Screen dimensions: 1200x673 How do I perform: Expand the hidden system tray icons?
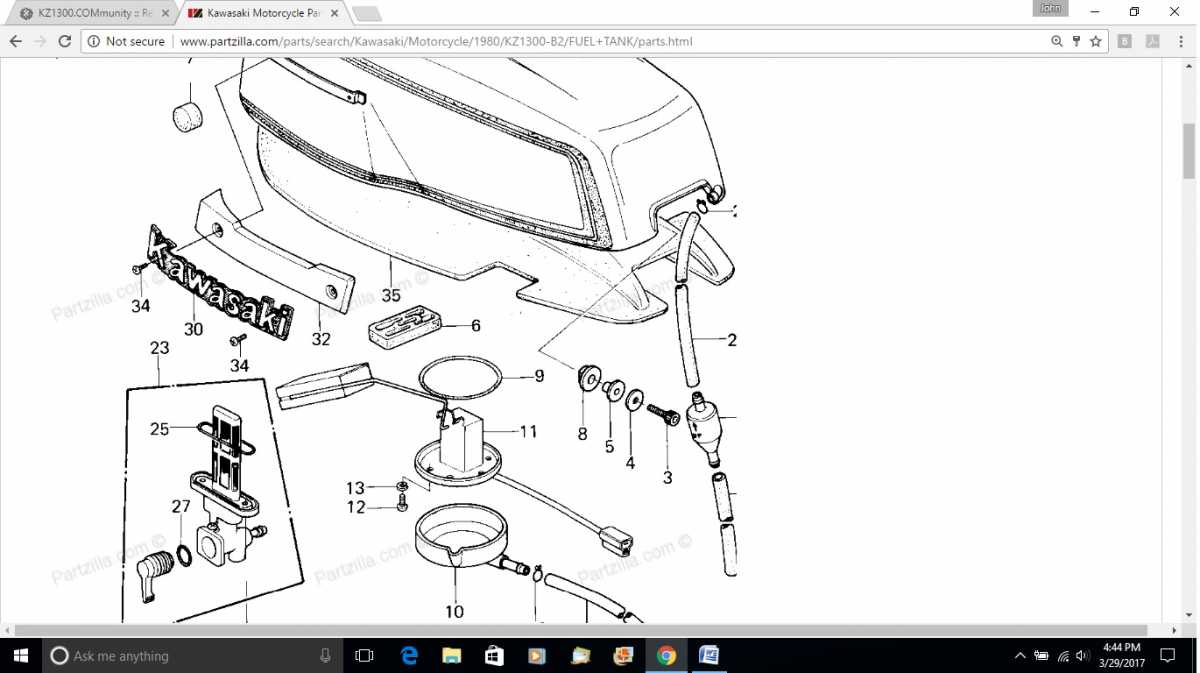[1020, 656]
